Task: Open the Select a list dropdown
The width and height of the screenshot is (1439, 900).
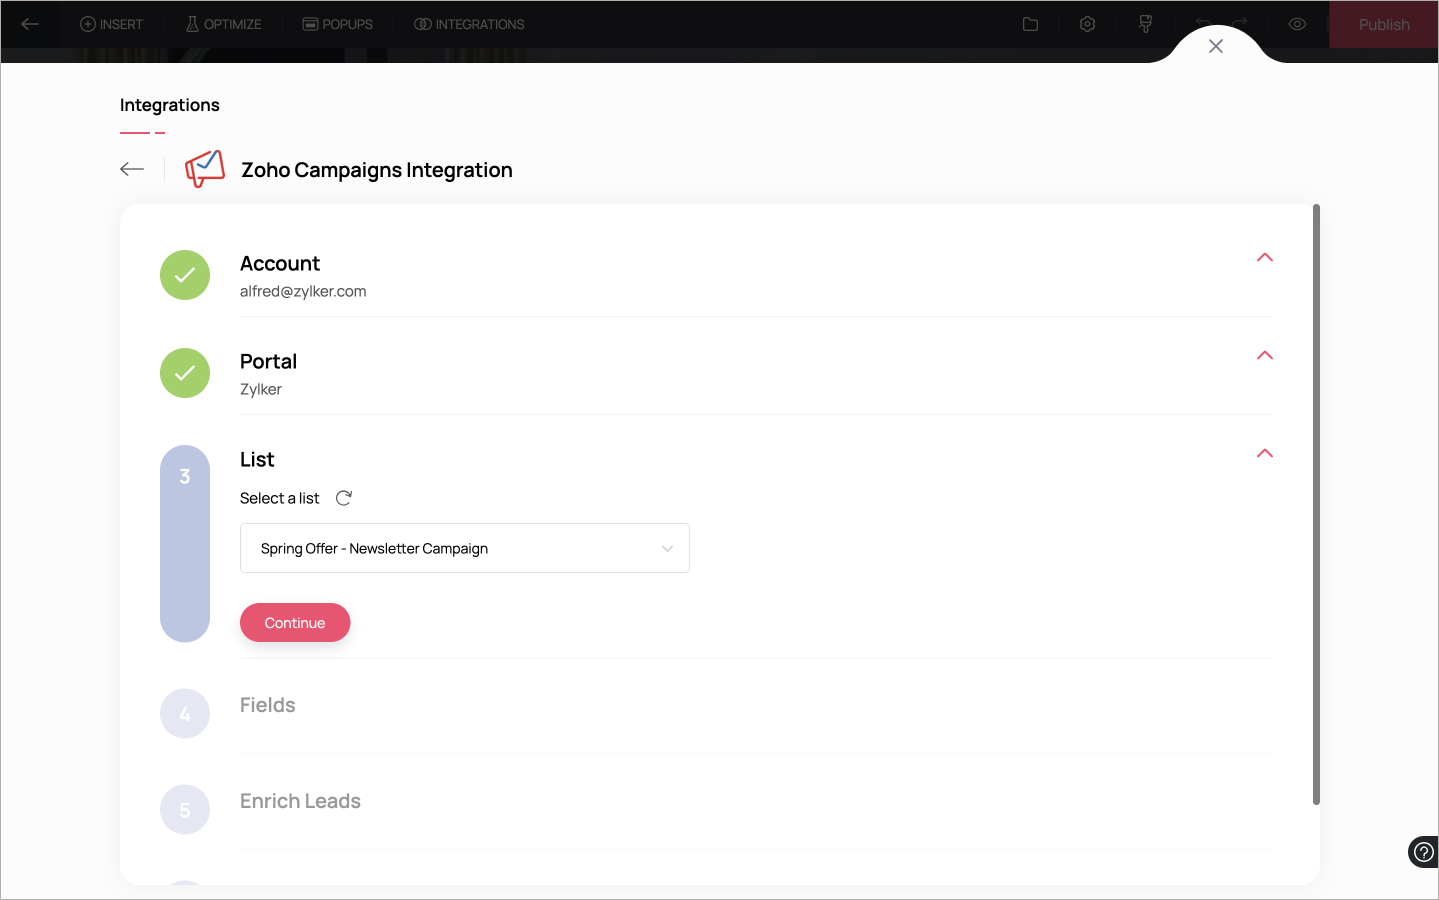Action: (465, 548)
